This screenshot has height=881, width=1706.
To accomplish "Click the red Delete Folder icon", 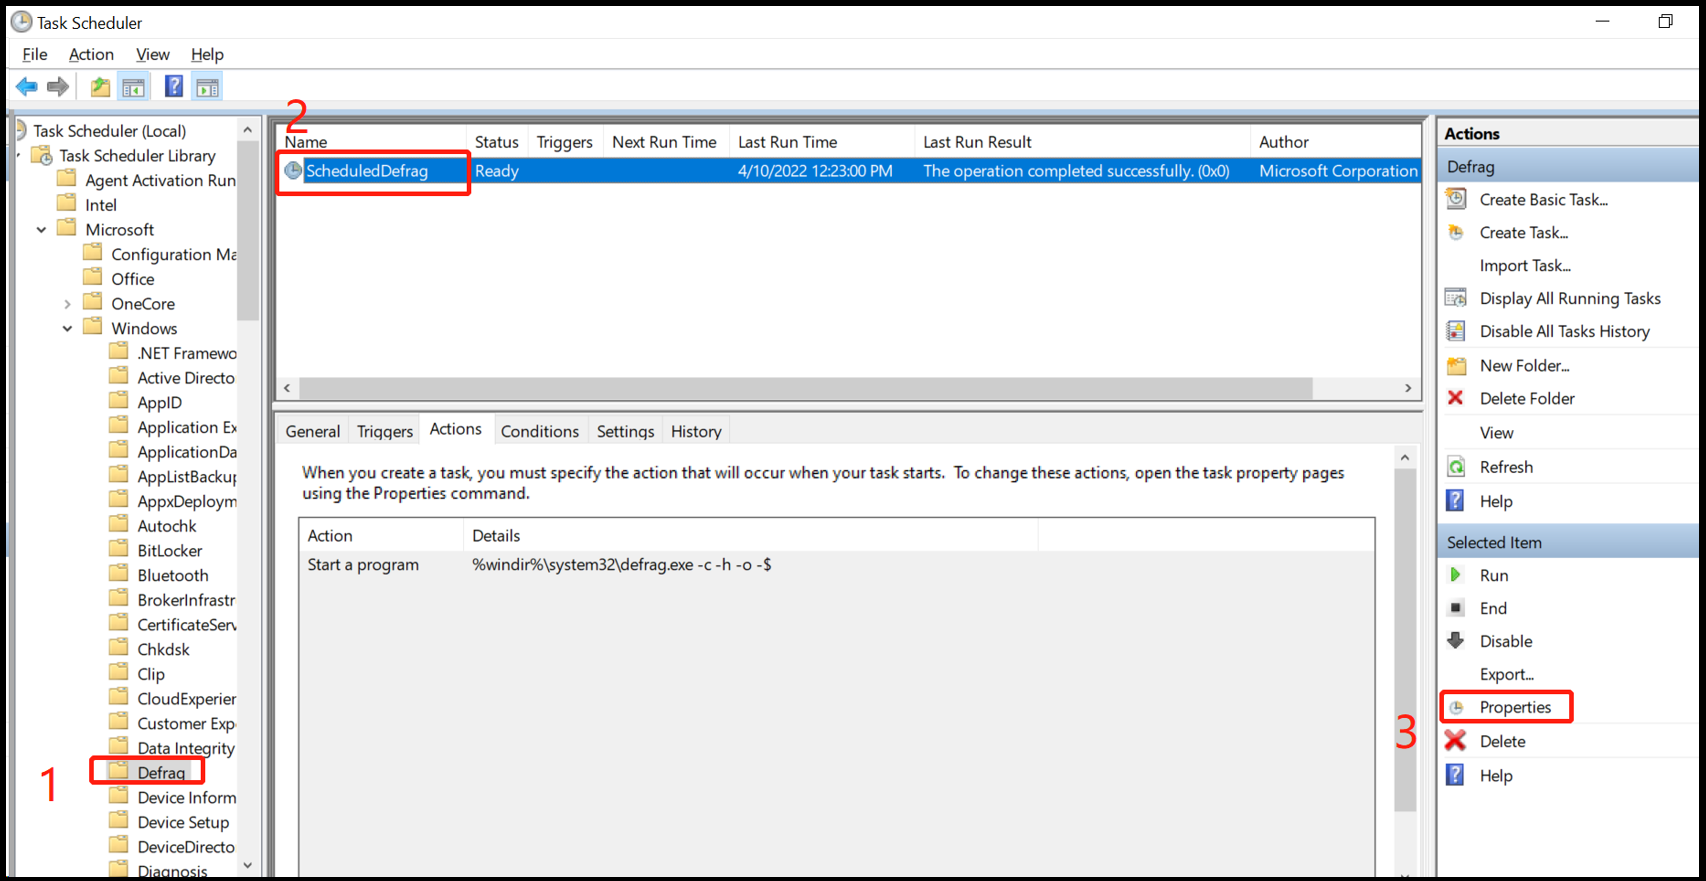I will click(1456, 398).
